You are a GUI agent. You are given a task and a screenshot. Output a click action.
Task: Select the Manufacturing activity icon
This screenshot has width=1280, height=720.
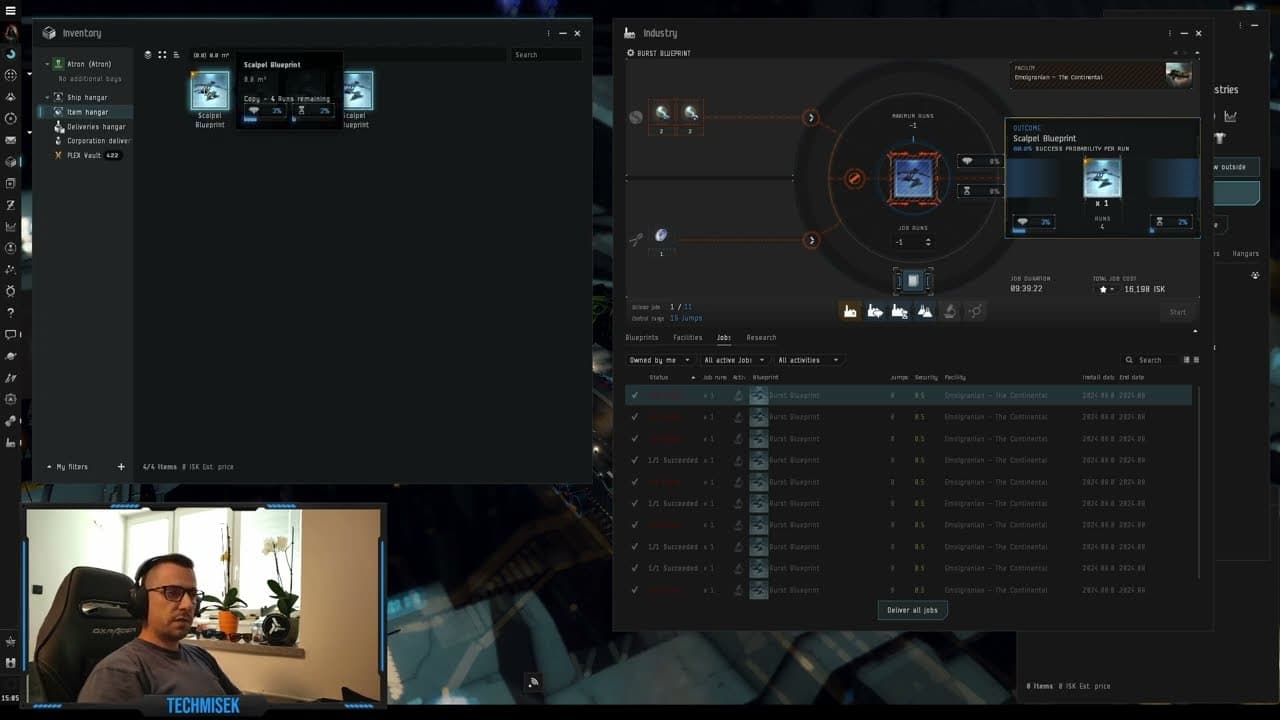[x=850, y=312]
